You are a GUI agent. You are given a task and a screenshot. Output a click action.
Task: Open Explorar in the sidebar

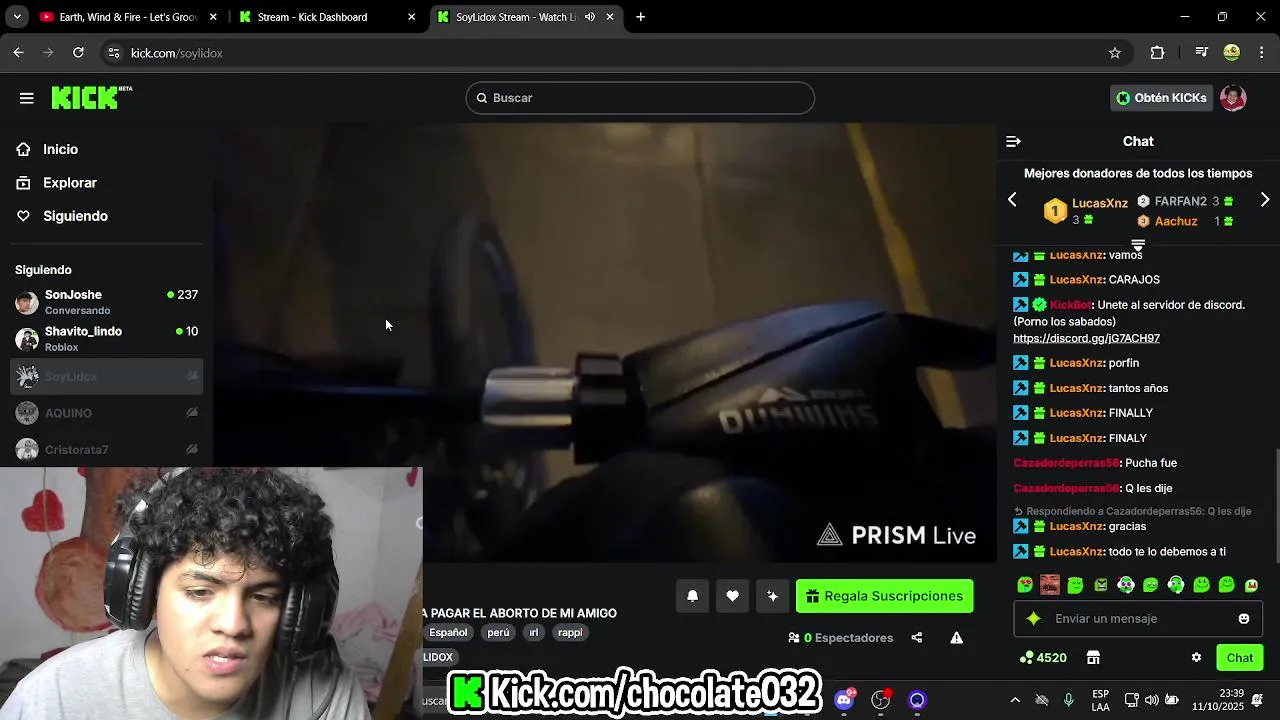point(70,183)
